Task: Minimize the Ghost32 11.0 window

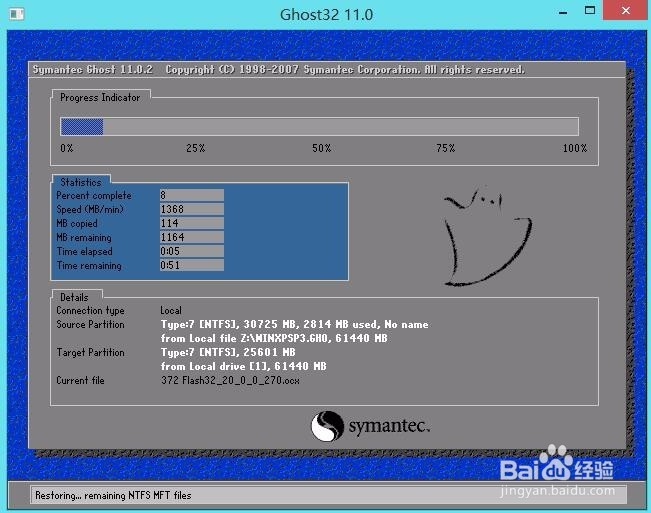Action: coord(563,13)
